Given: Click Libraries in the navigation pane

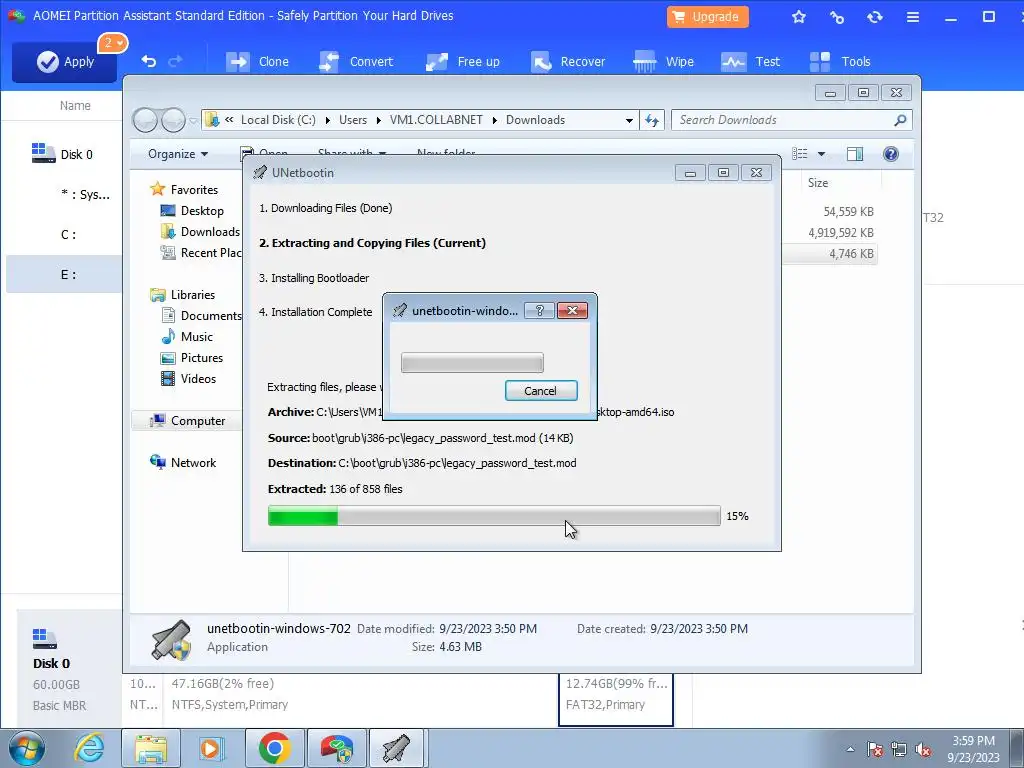Looking at the screenshot, I should [193, 295].
